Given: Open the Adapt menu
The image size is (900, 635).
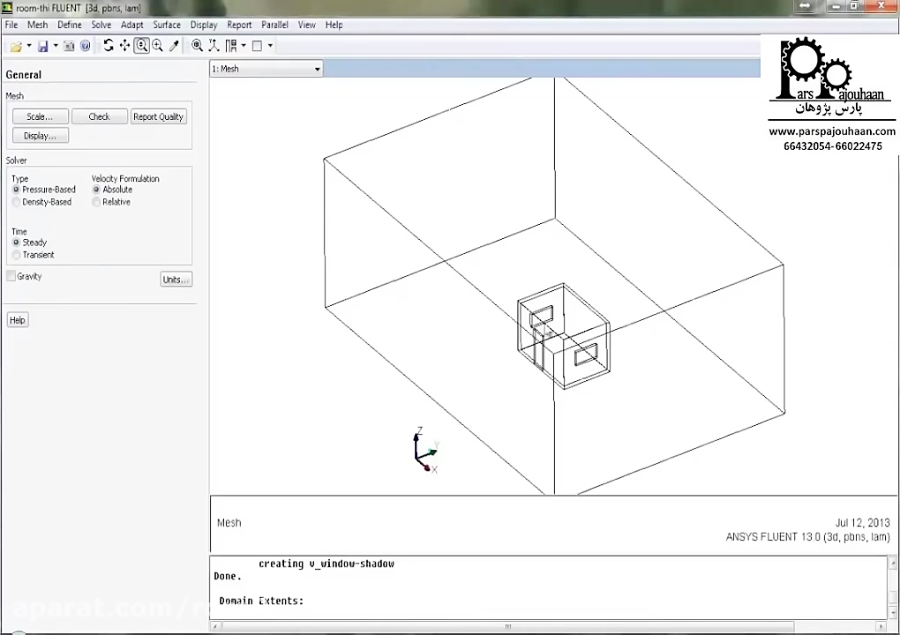Looking at the screenshot, I should (x=132, y=25).
